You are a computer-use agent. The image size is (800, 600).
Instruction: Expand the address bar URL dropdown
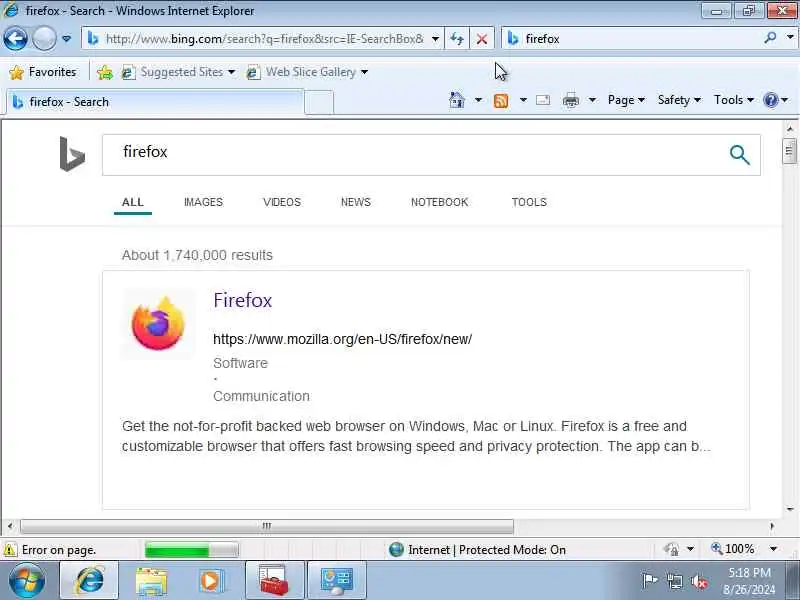pyautogui.click(x=435, y=39)
